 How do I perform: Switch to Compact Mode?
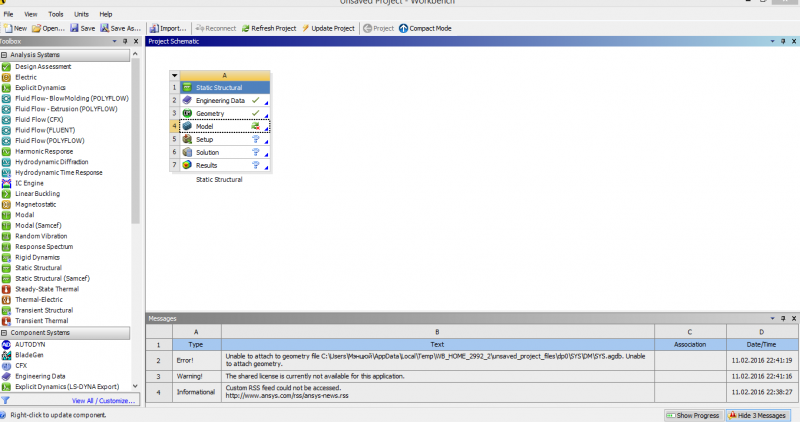click(x=425, y=29)
